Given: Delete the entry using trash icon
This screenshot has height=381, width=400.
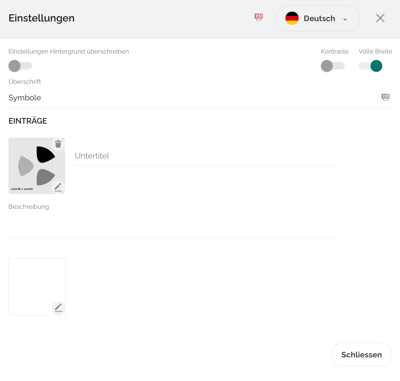Looking at the screenshot, I should point(58,144).
